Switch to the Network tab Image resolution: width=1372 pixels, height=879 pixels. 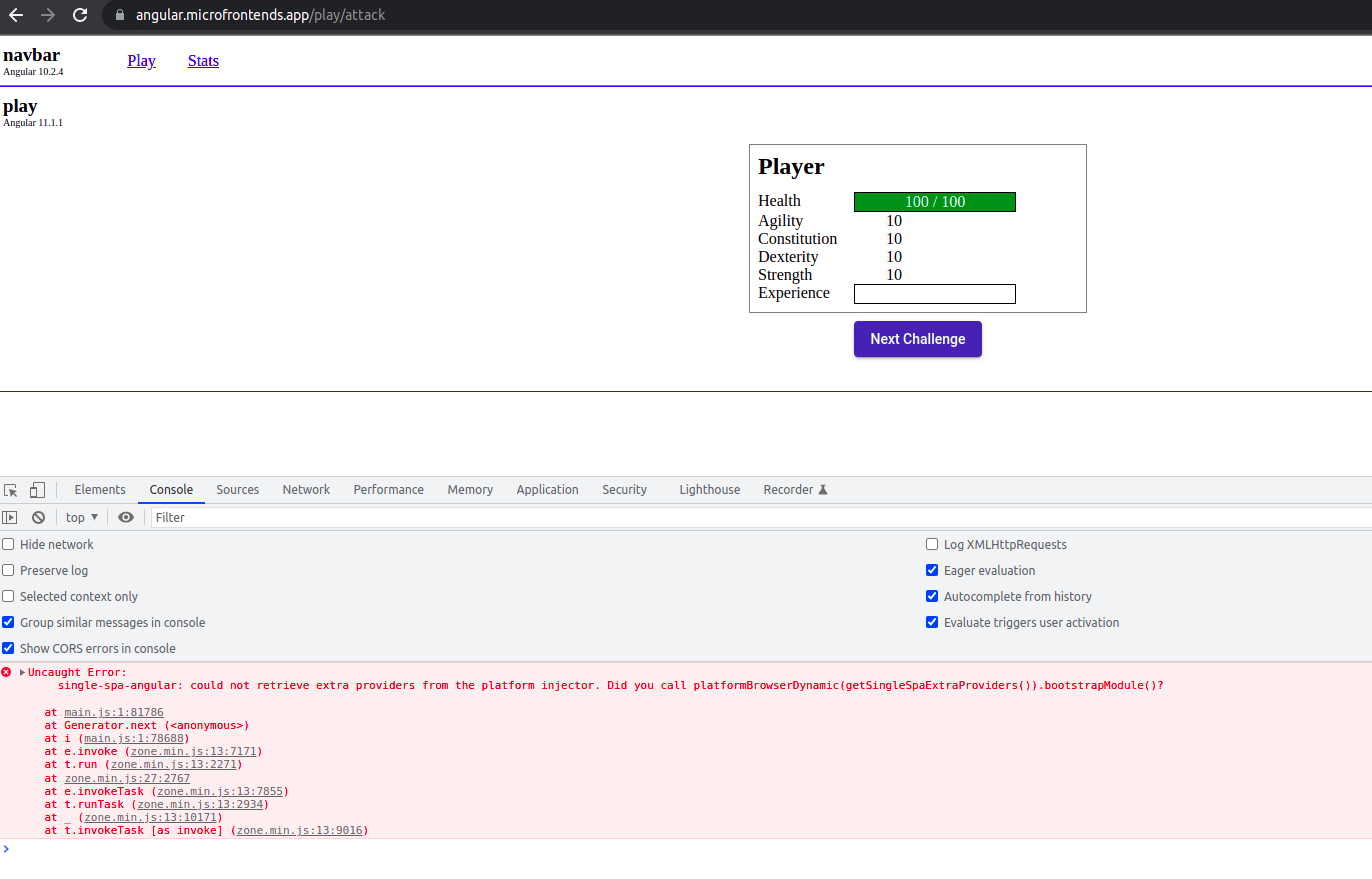305,489
